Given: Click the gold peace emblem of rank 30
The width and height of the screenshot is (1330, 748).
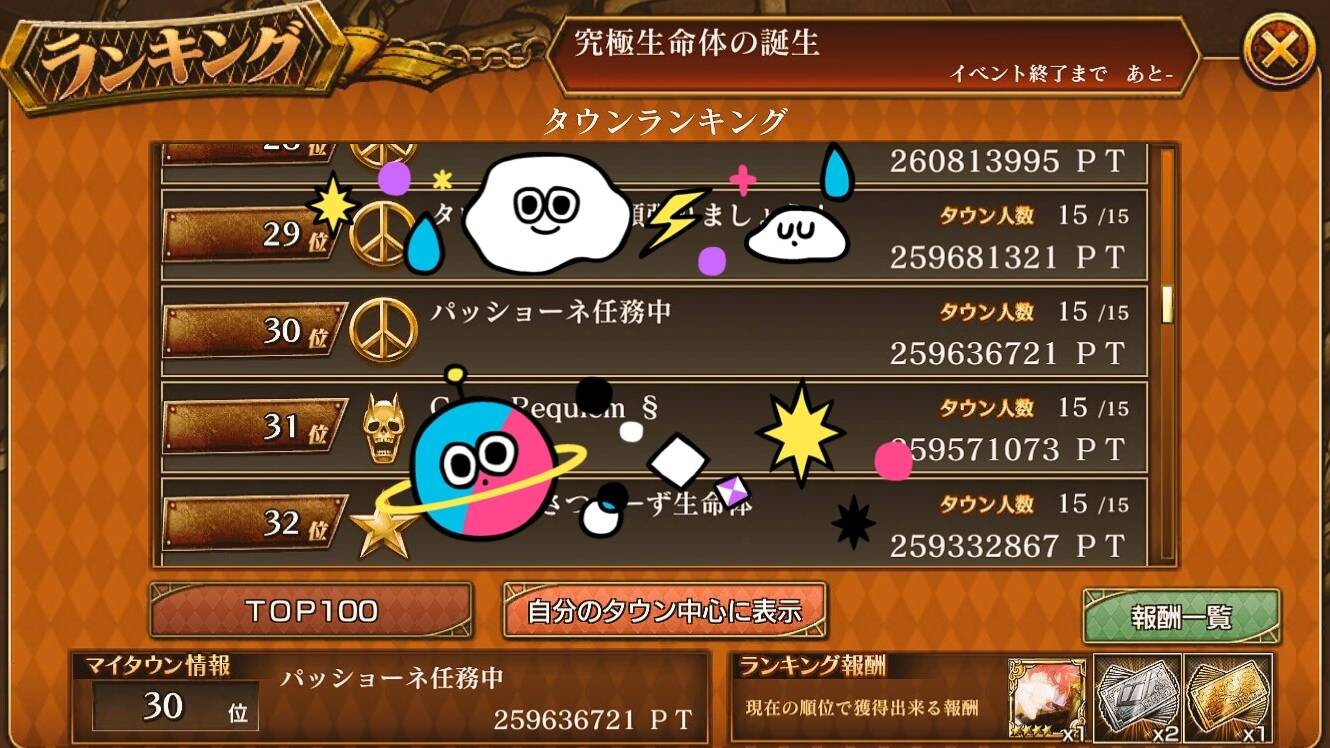Looking at the screenshot, I should [x=383, y=330].
